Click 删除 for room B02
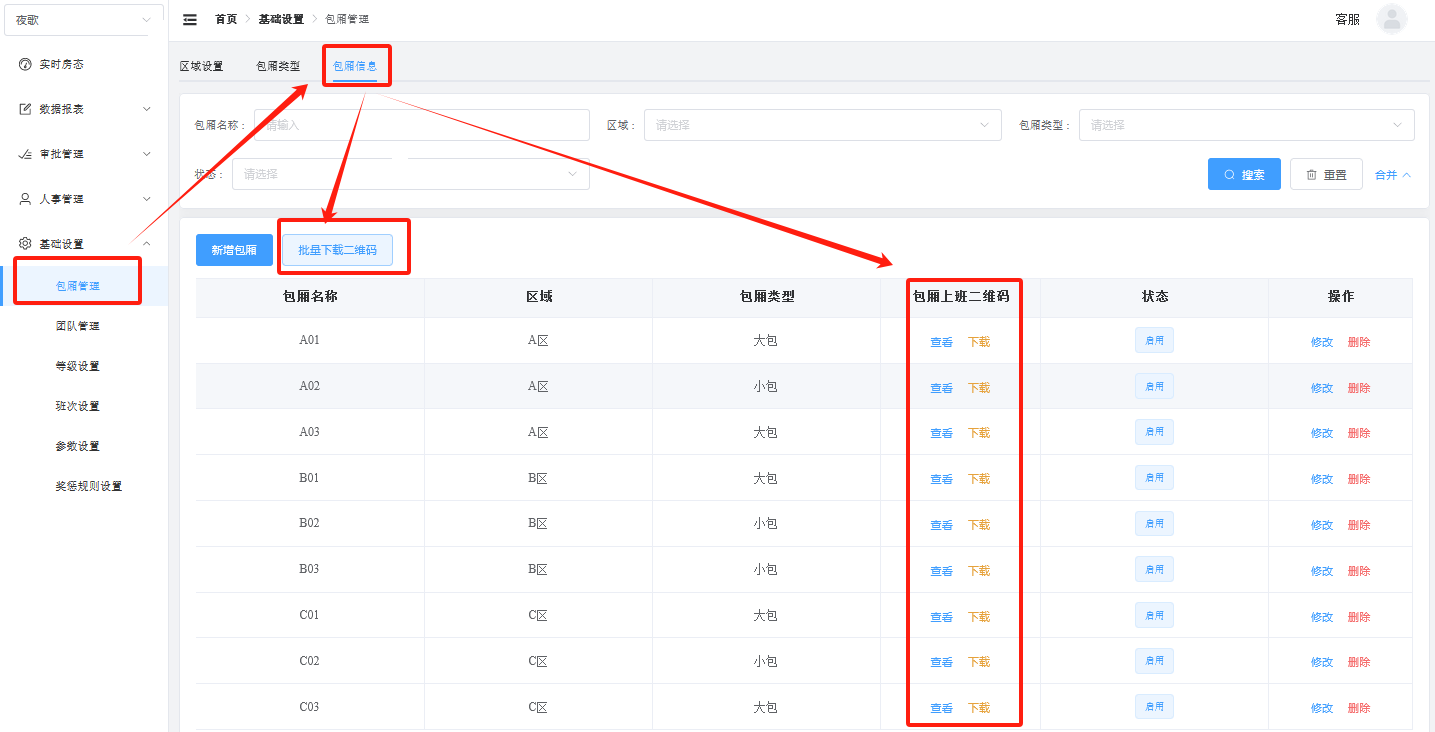The height and width of the screenshot is (732, 1435). tap(1359, 525)
